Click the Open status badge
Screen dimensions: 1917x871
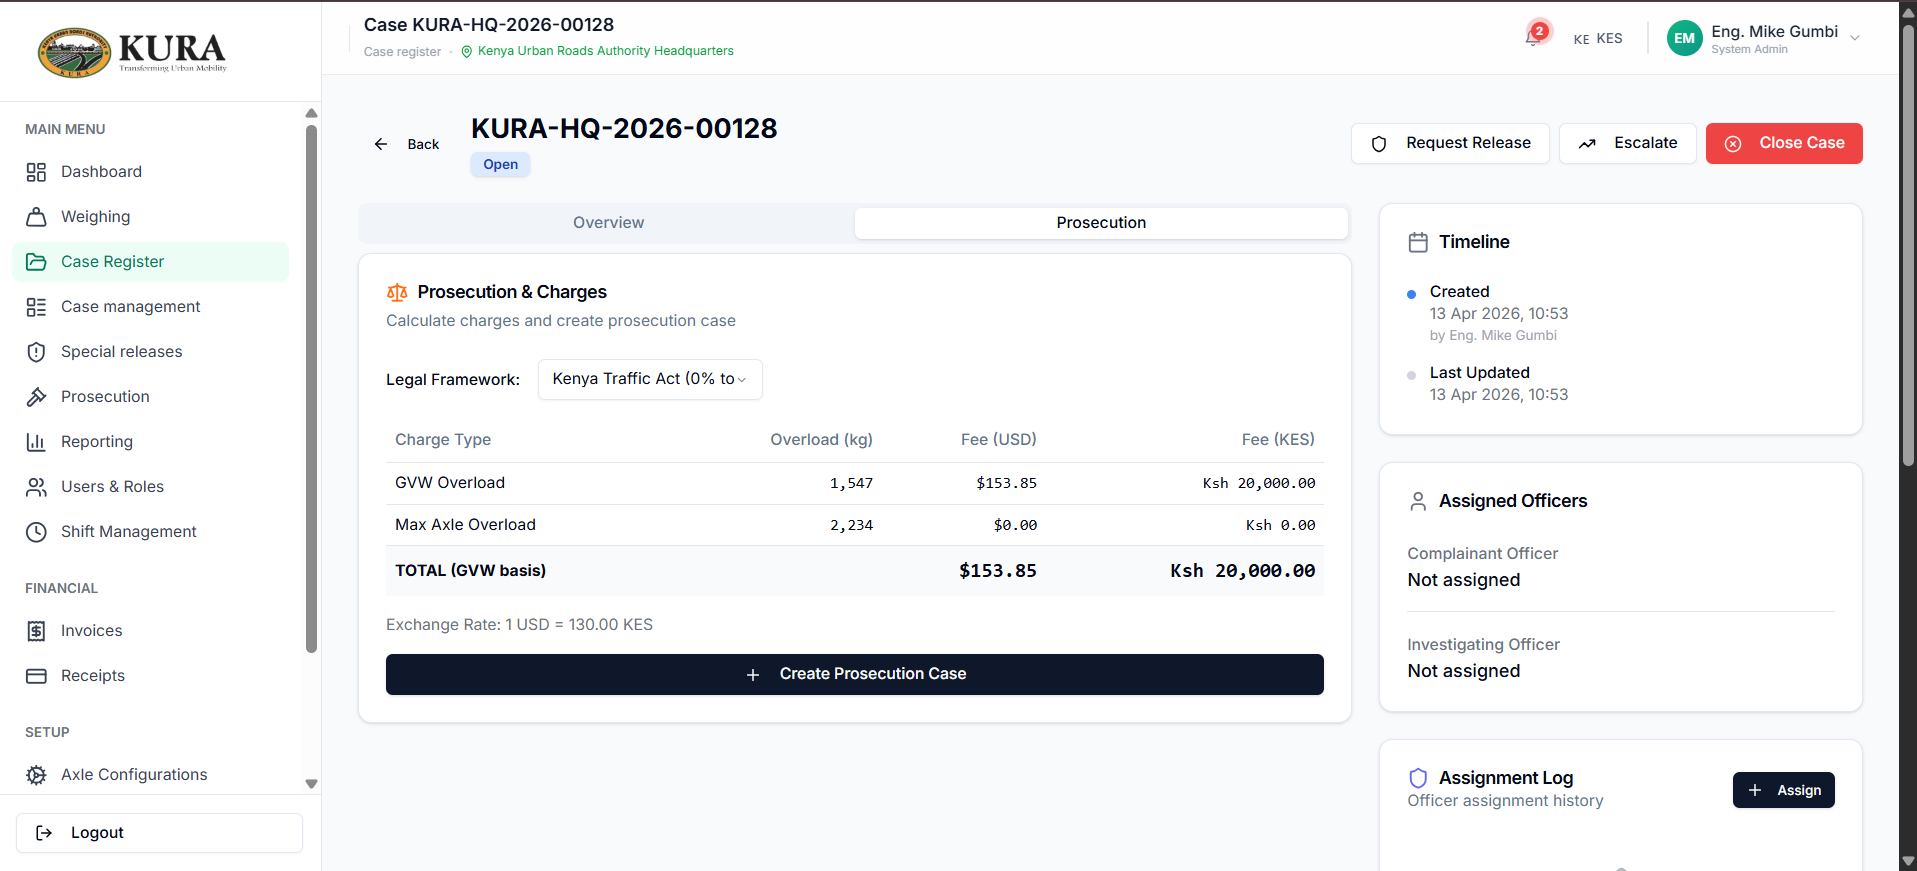501,165
